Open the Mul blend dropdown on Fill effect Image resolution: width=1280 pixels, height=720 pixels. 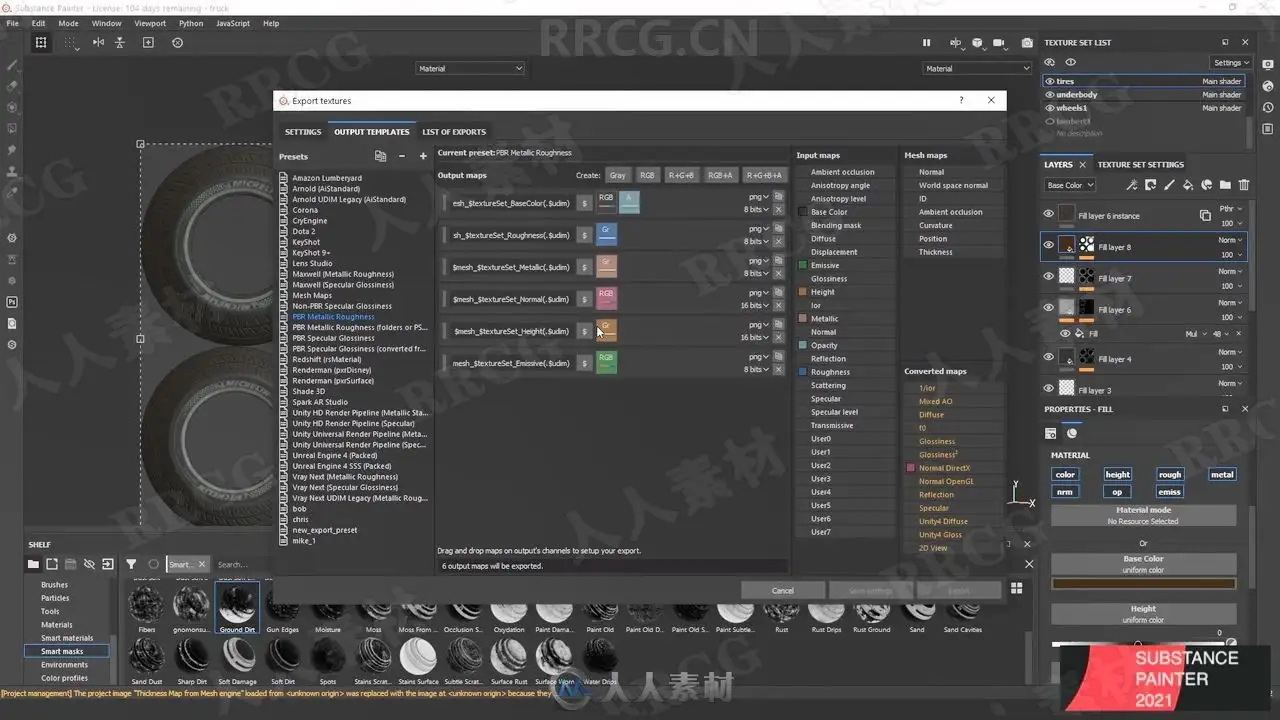[x=1197, y=333]
